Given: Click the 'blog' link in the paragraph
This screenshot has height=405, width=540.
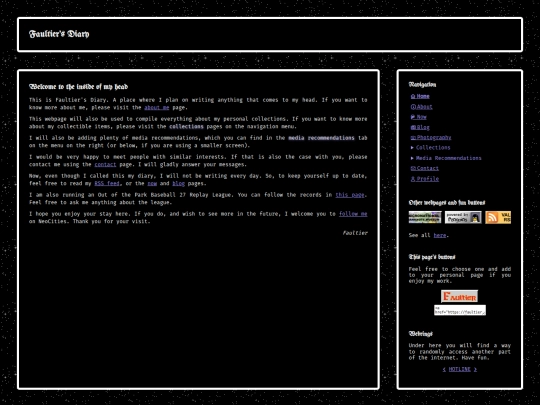Looking at the screenshot, I should pos(178,183).
